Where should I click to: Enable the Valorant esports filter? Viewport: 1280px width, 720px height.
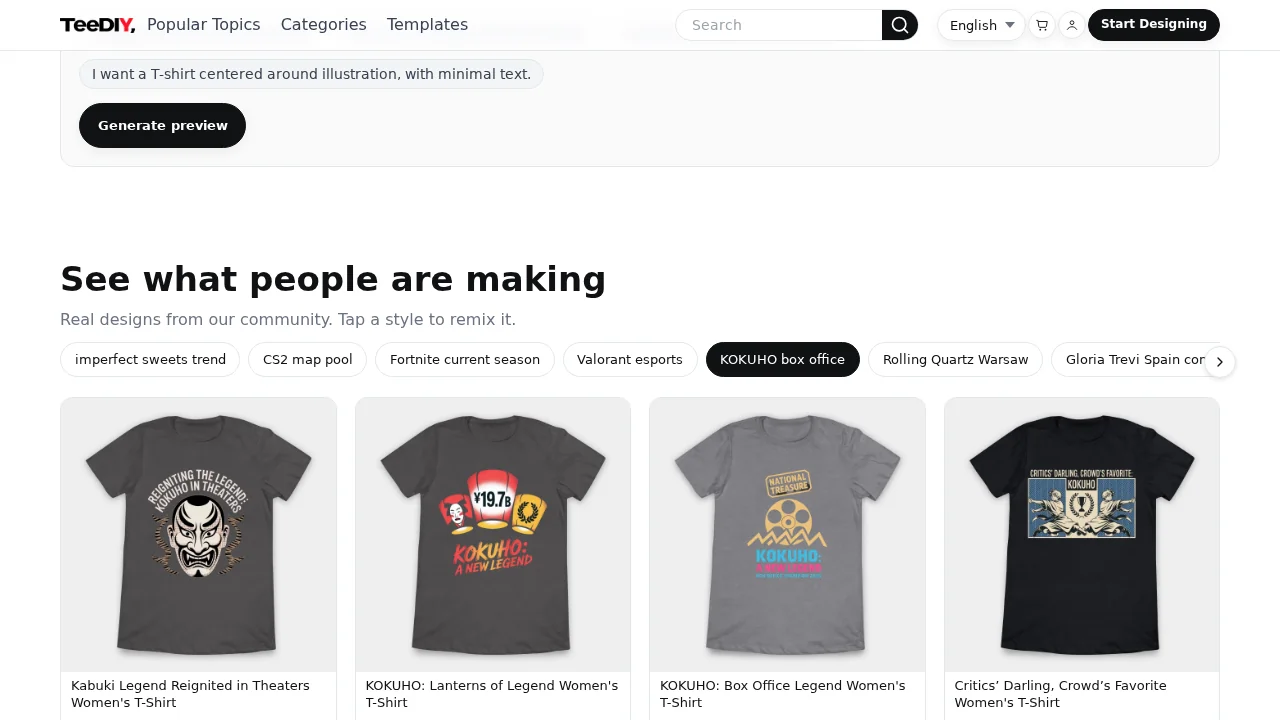click(630, 359)
